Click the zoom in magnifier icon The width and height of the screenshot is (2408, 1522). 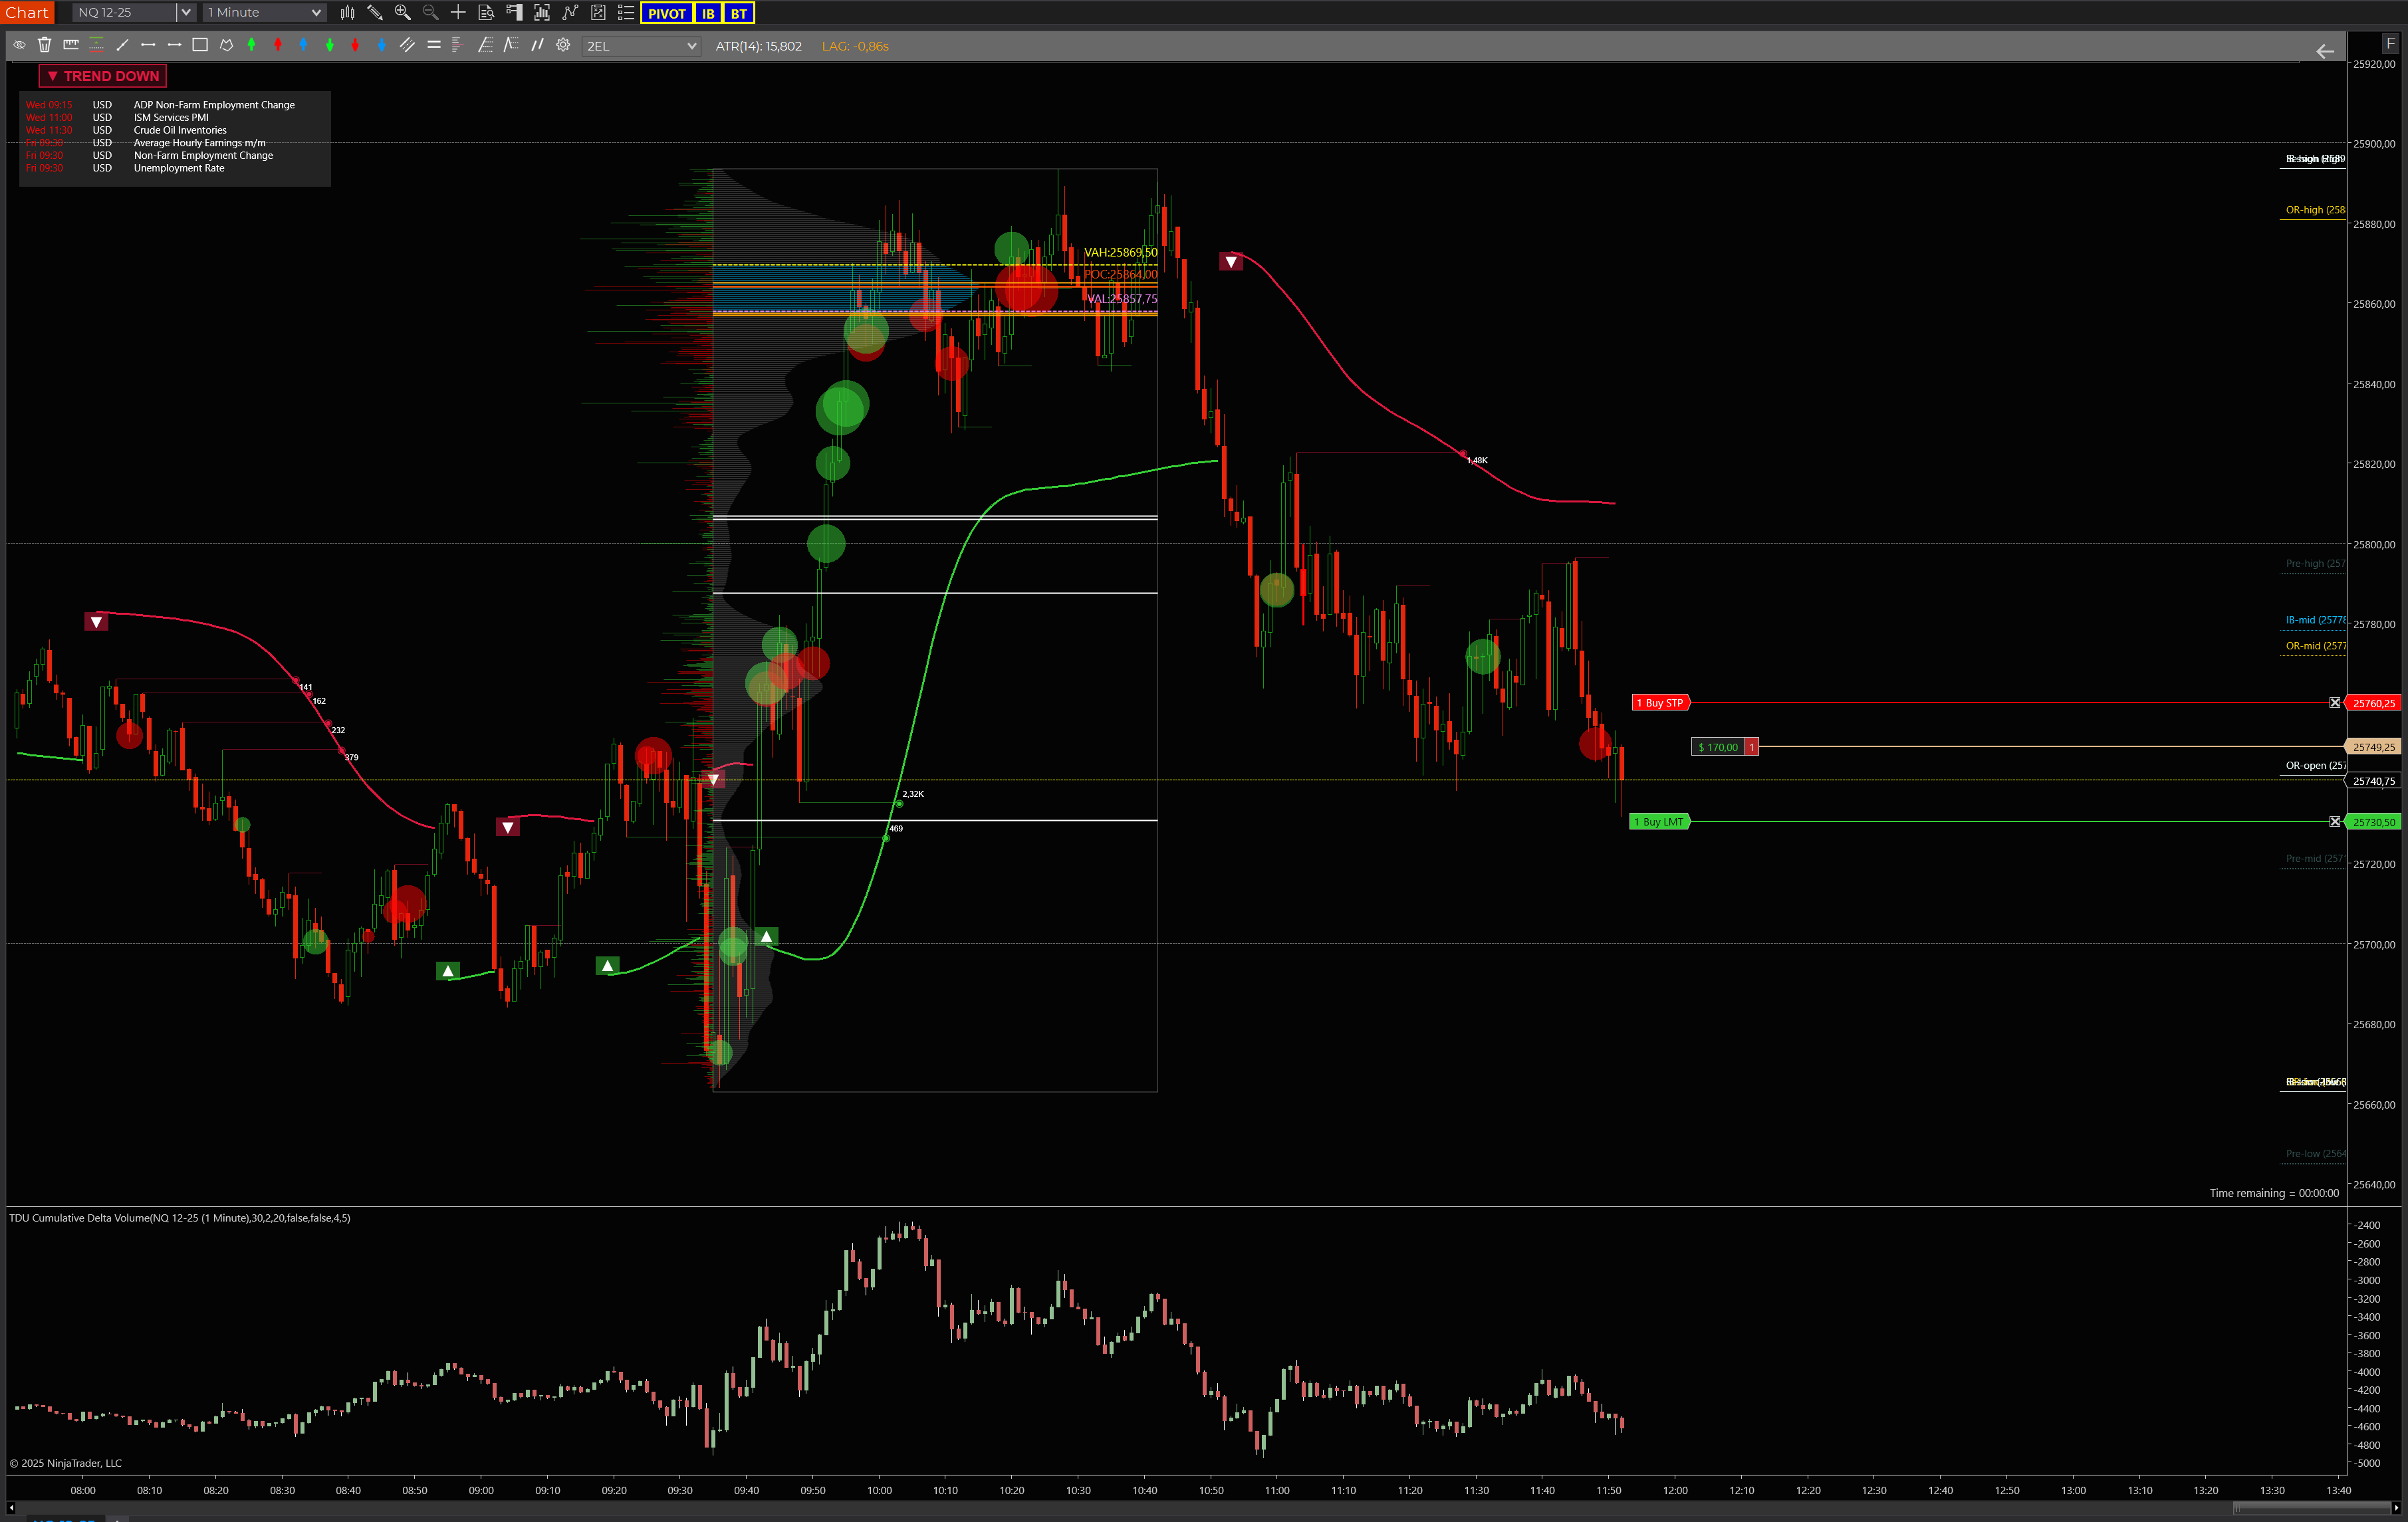coord(402,13)
